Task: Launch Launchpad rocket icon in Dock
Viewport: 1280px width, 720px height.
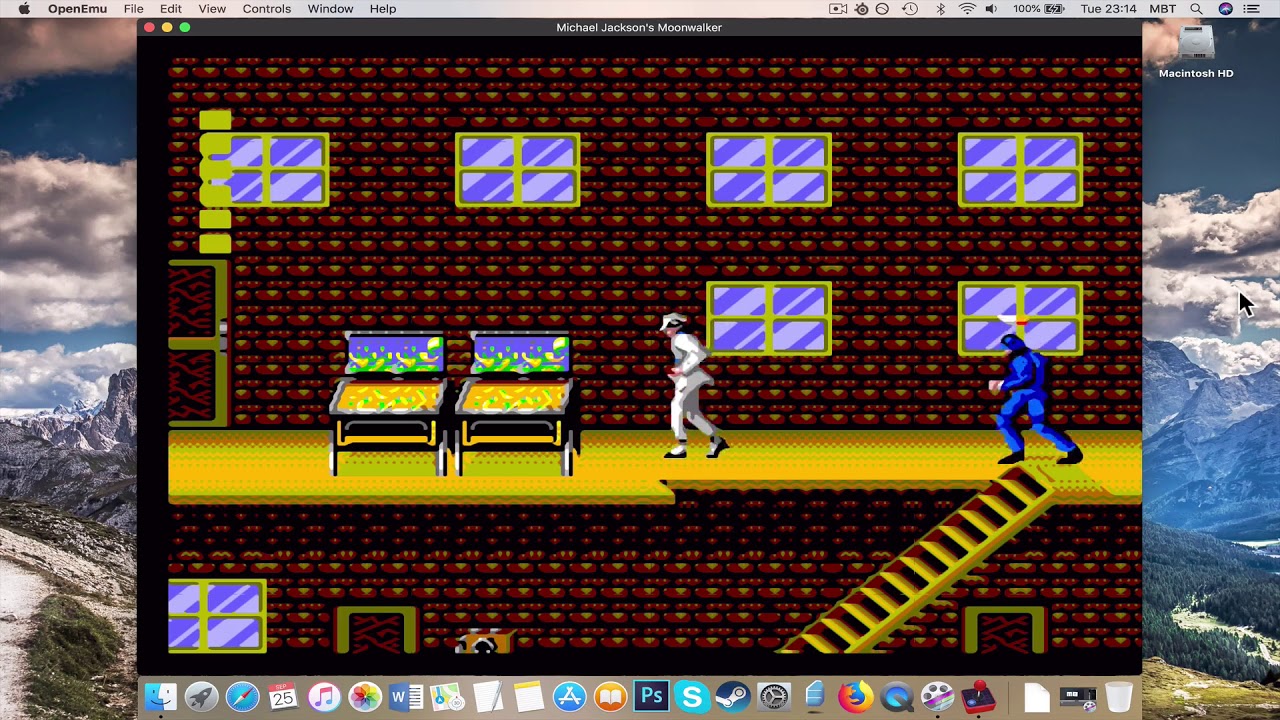Action: tap(201, 697)
